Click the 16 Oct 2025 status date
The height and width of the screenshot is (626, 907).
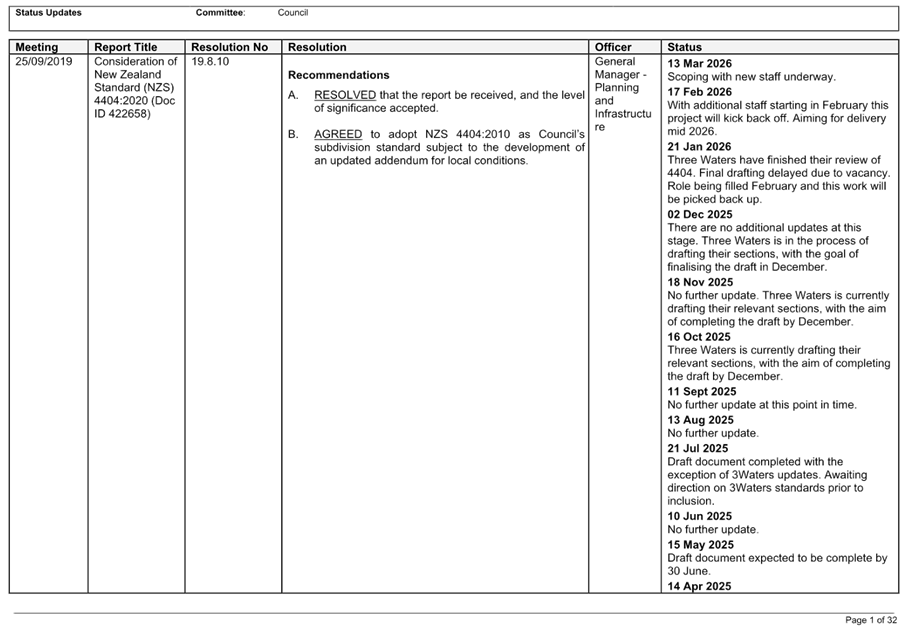tap(699, 337)
